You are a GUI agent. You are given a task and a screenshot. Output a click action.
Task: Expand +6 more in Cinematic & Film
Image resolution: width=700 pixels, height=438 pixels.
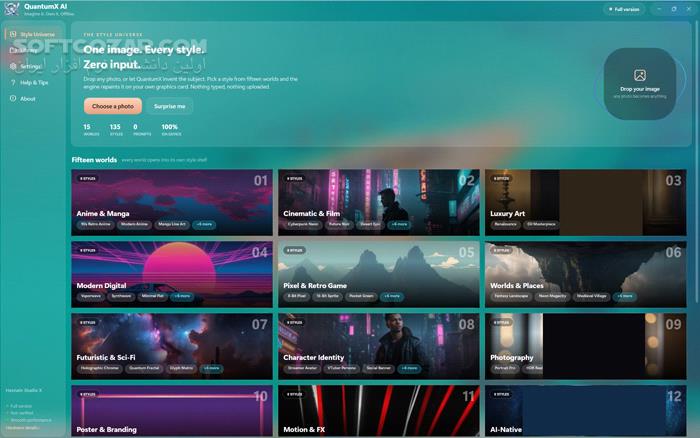click(x=399, y=224)
